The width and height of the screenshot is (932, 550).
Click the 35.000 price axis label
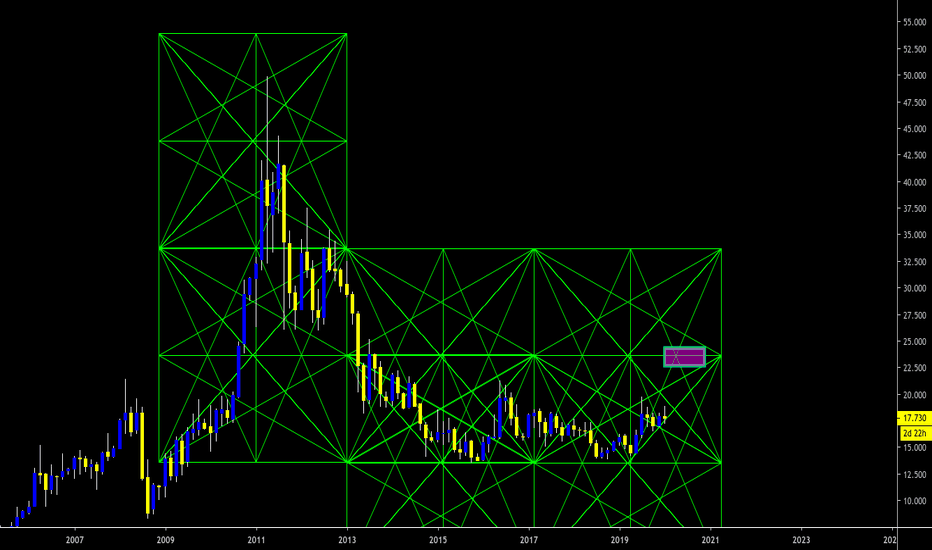coord(915,235)
